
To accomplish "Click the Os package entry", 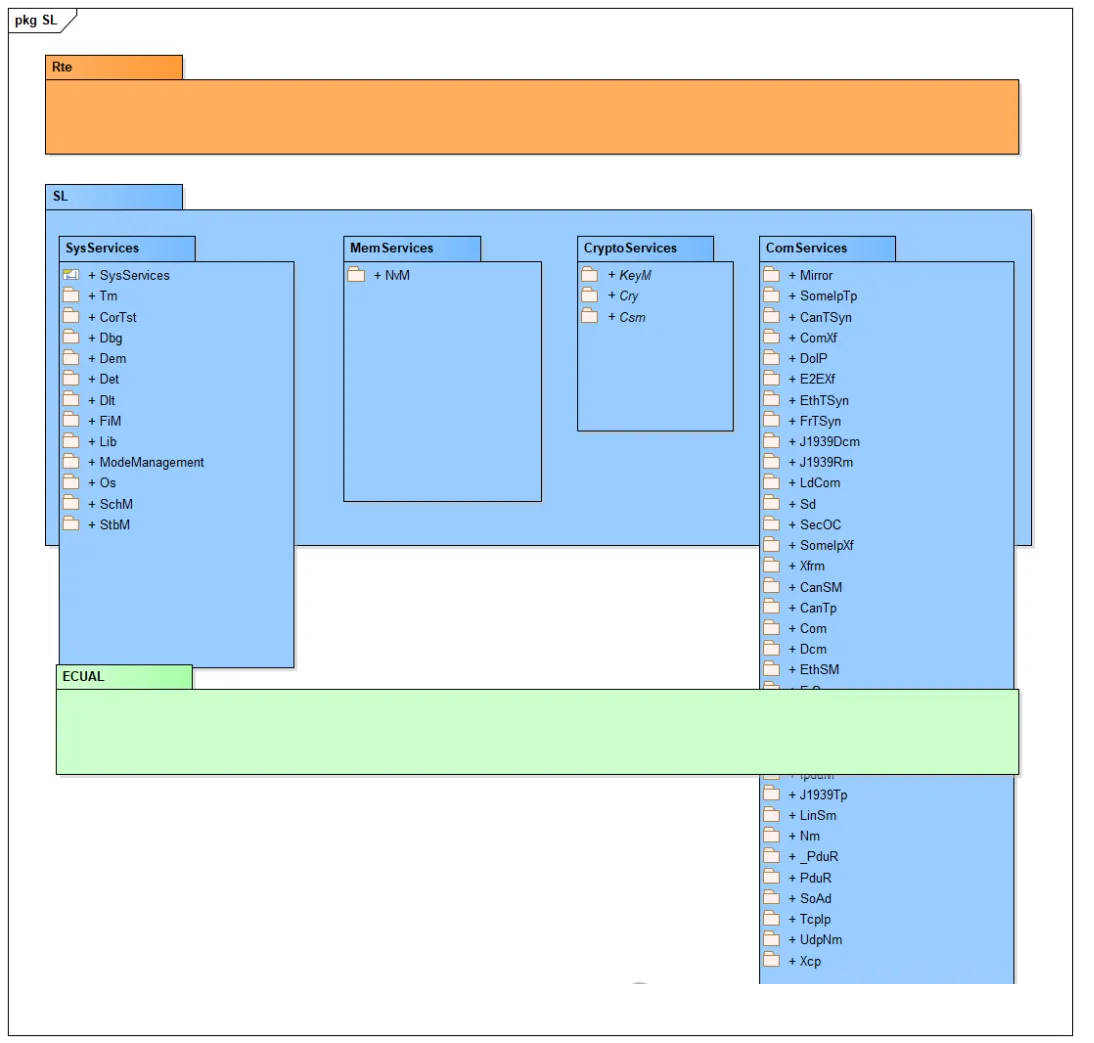I will [x=107, y=483].
